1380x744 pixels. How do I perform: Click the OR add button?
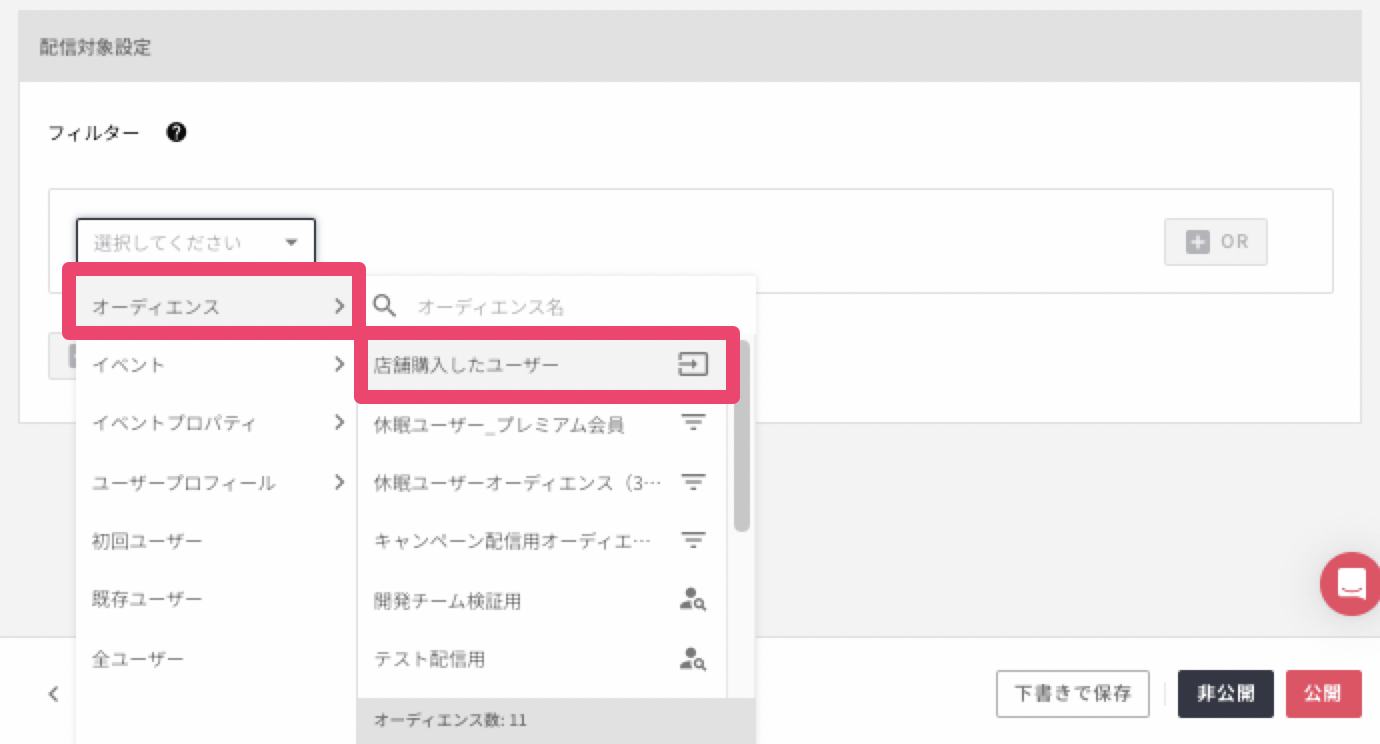[1215, 242]
